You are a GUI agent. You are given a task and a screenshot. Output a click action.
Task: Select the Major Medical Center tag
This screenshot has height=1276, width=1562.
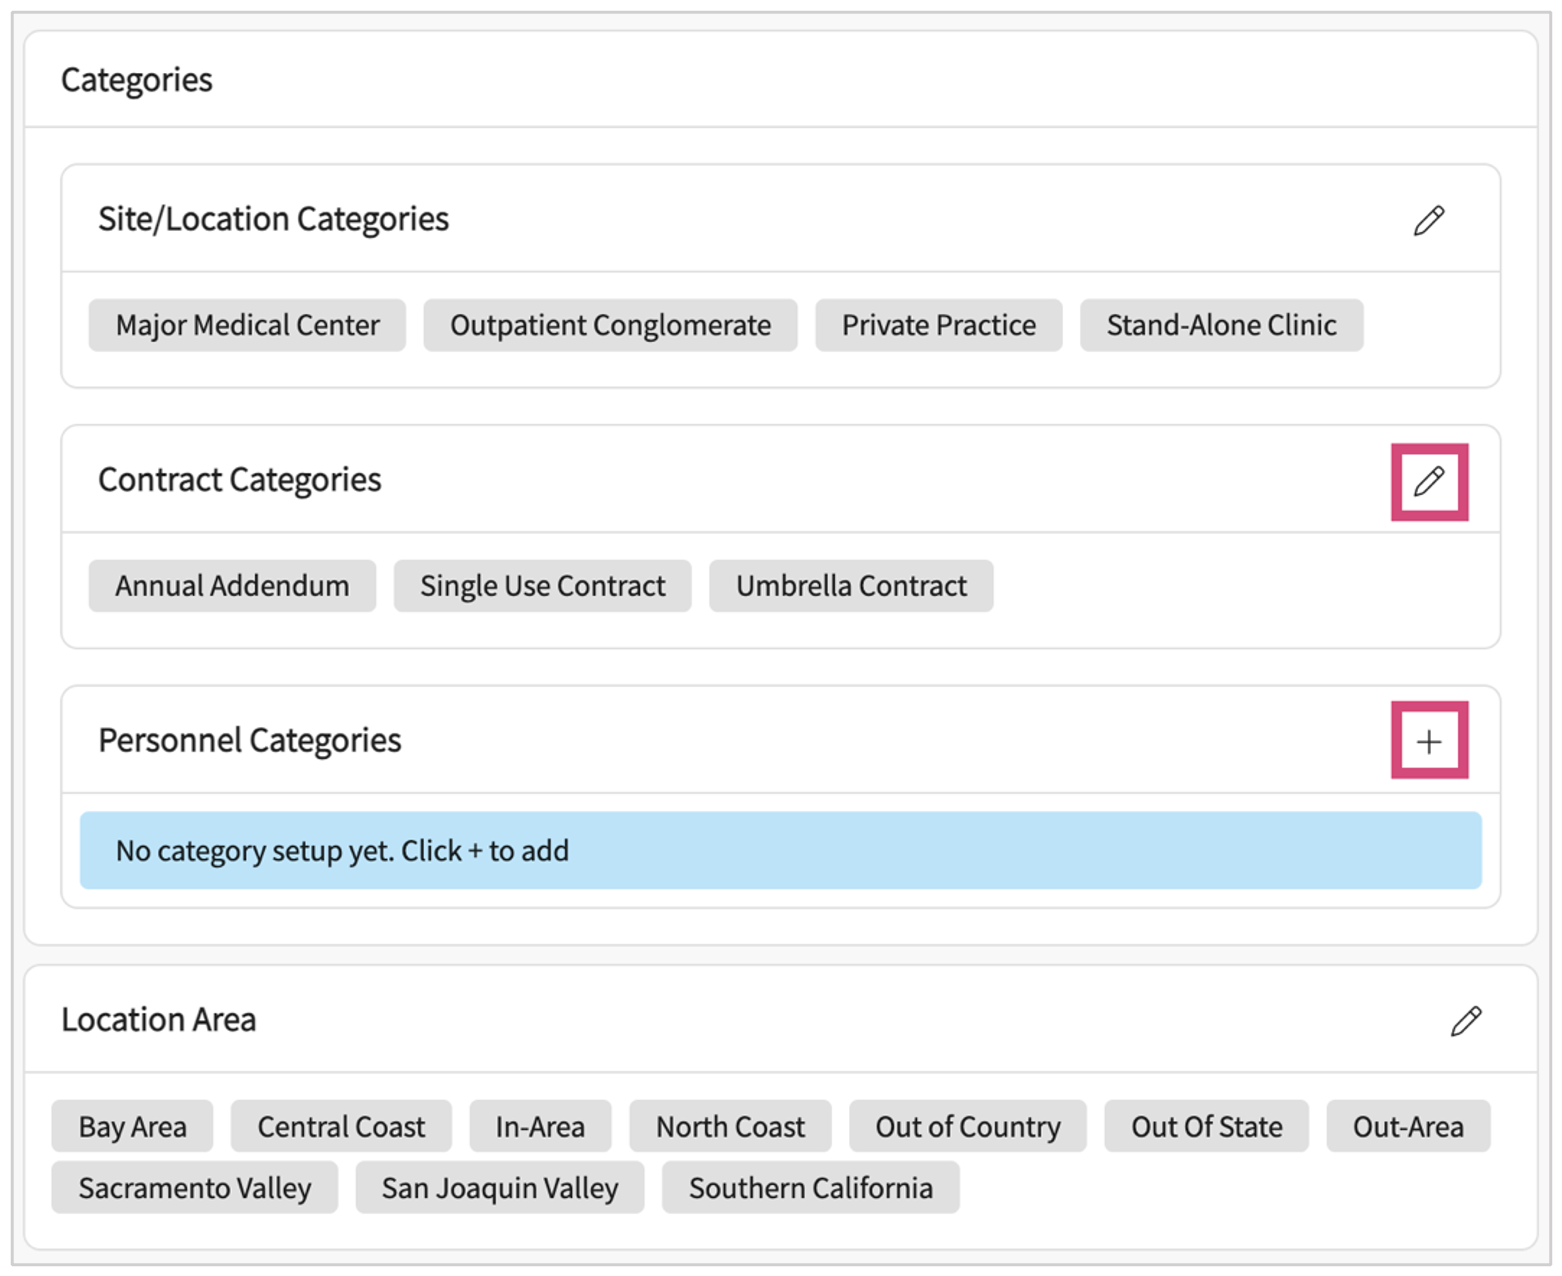(x=247, y=325)
